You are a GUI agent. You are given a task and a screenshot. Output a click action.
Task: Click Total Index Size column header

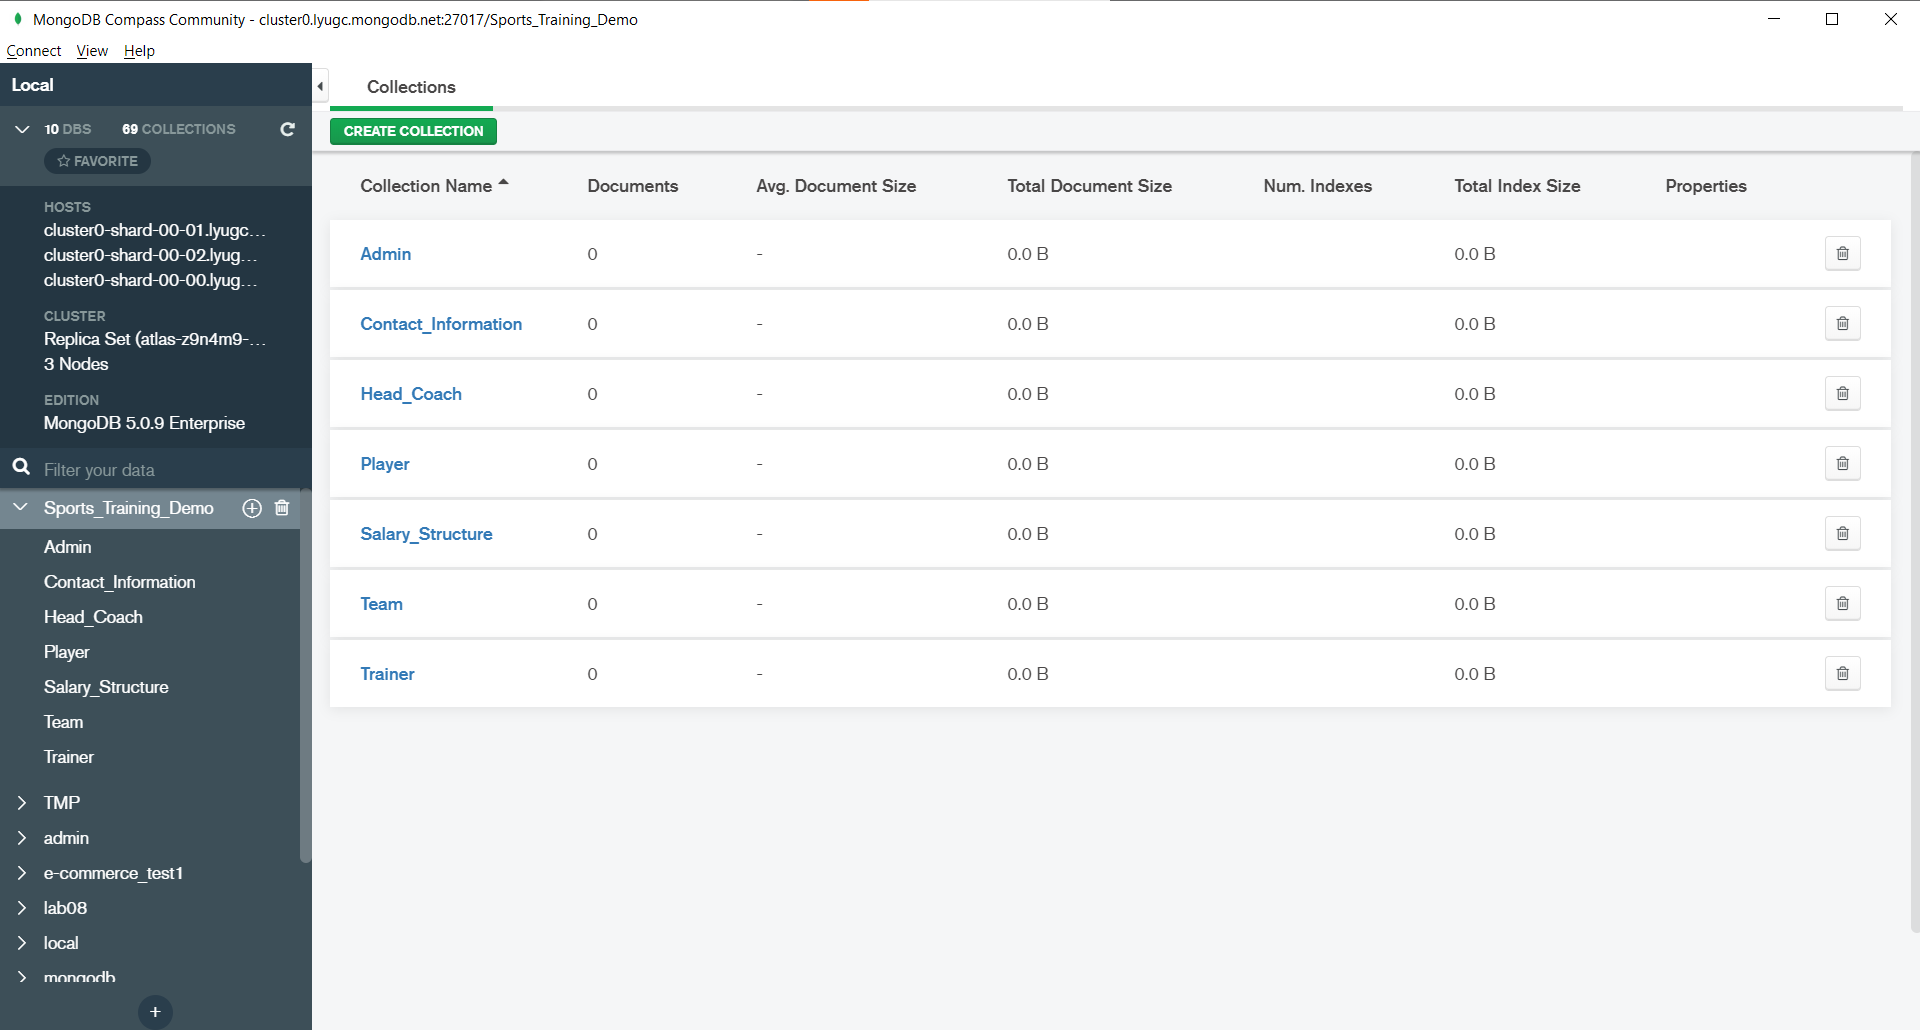tap(1517, 186)
